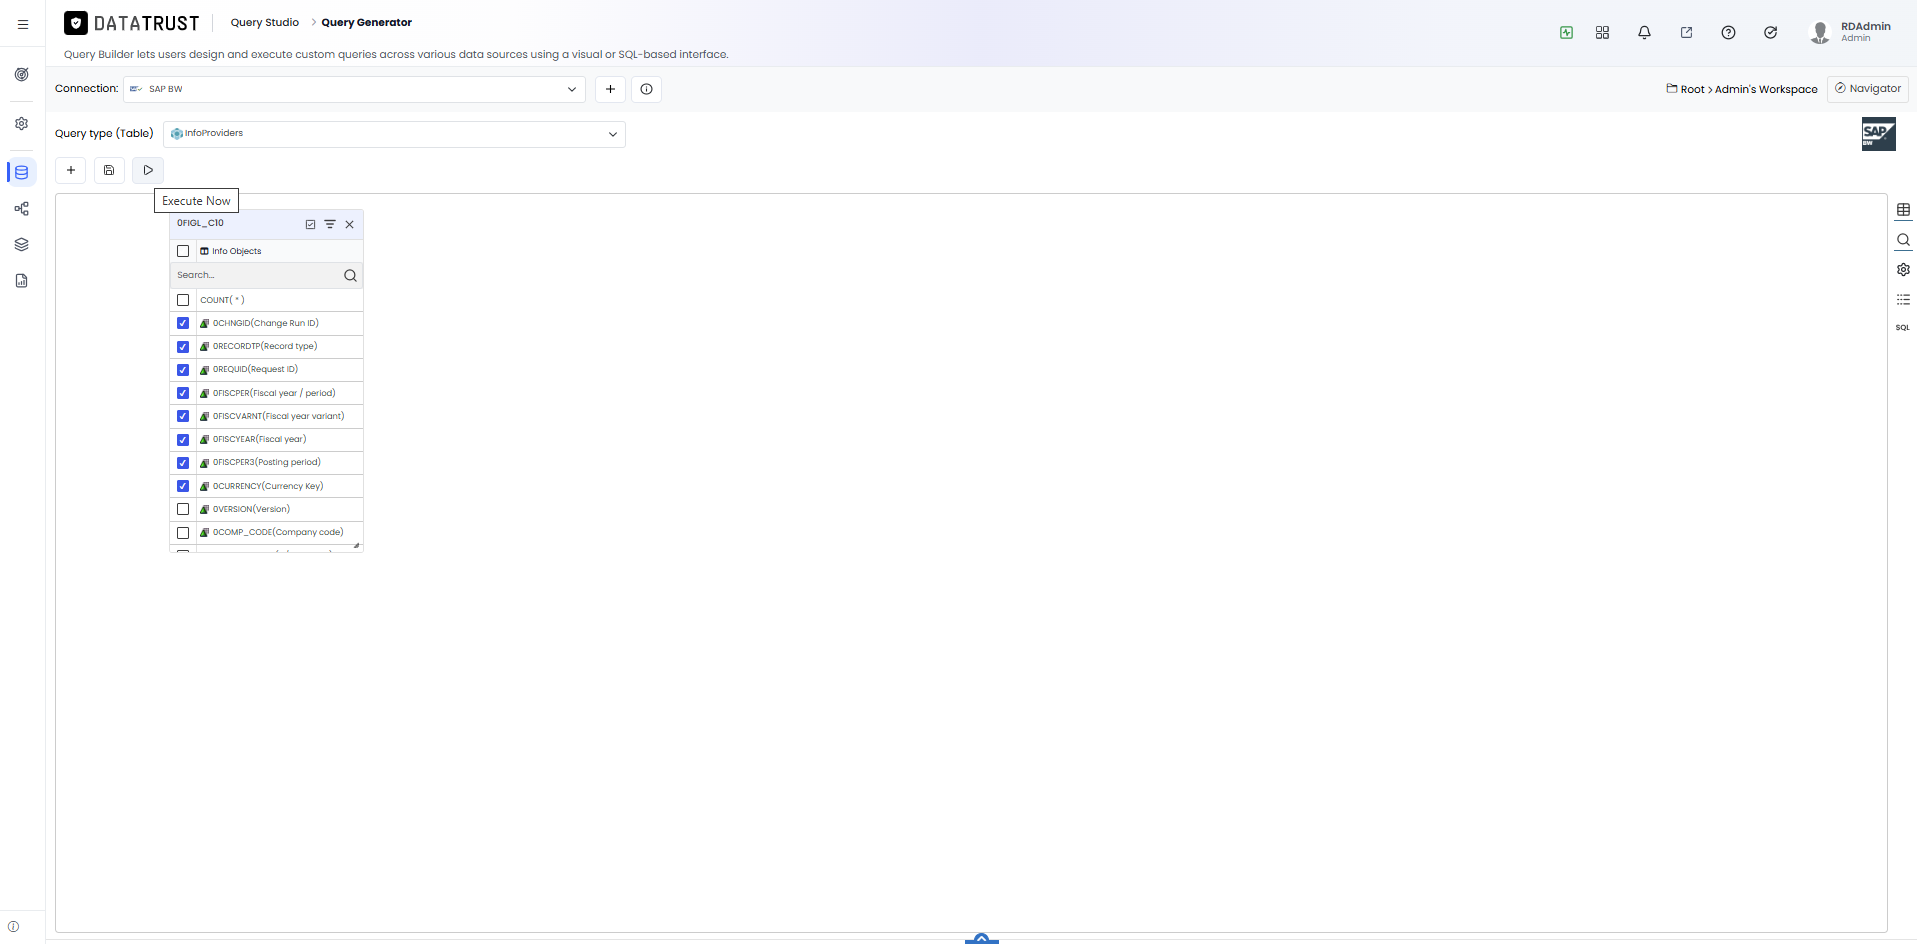Open the hamburger menu in the sidebar
Viewport: 1917px width, 944px height.
tap(22, 24)
